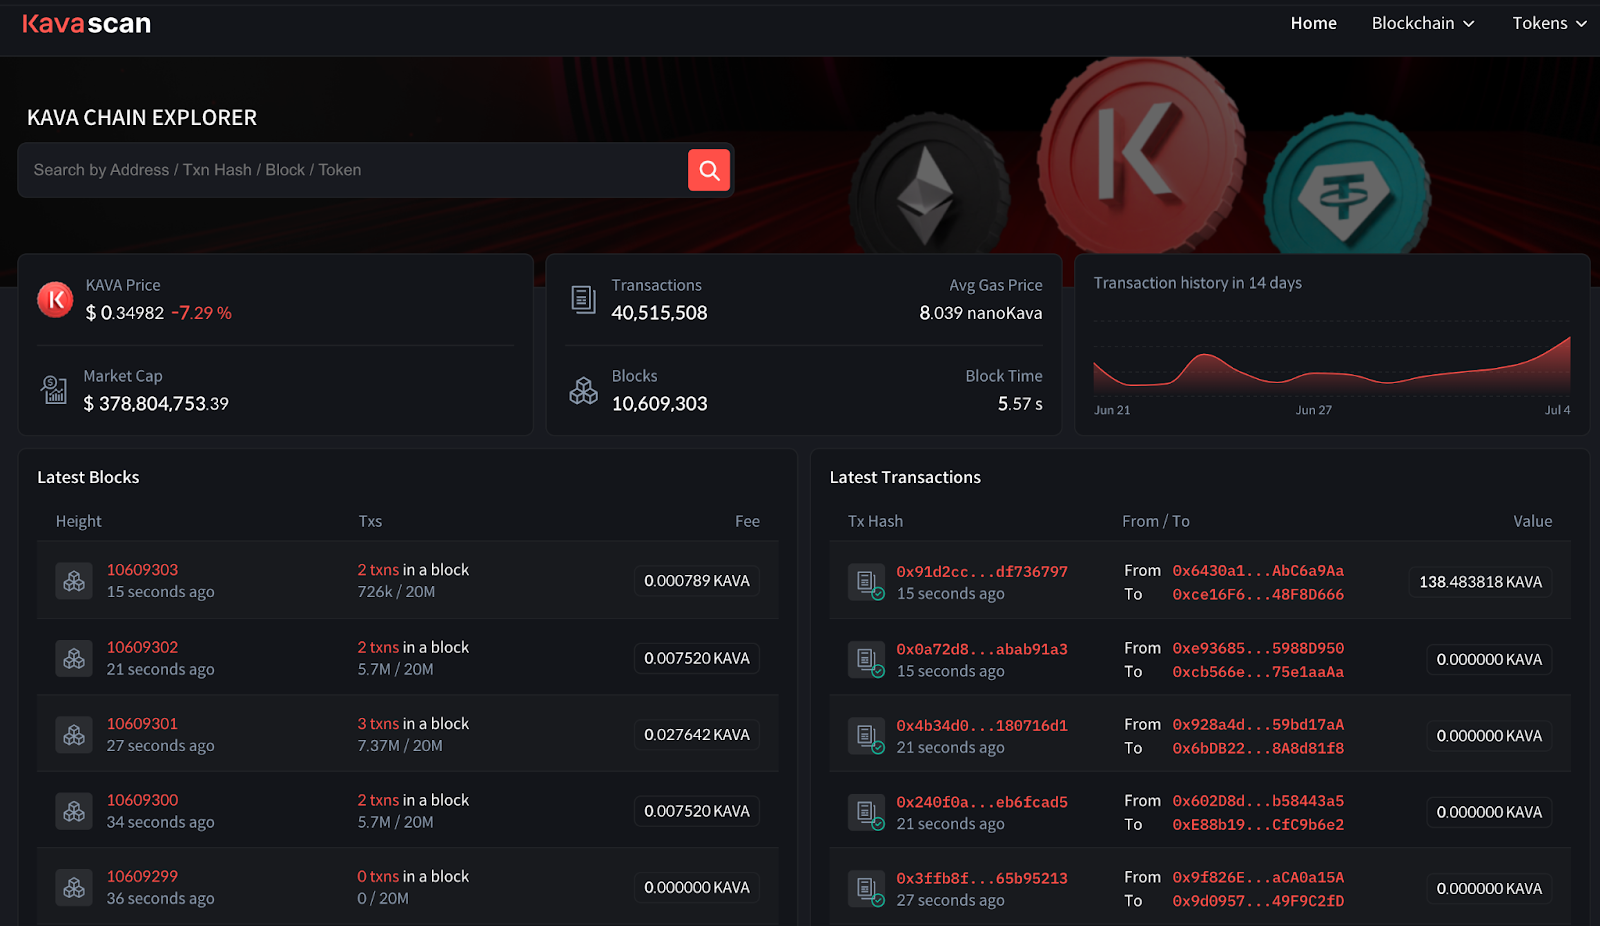Viewport: 1600px width, 926px height.
Task: Open the Blockchain dropdown menu
Action: [1423, 23]
